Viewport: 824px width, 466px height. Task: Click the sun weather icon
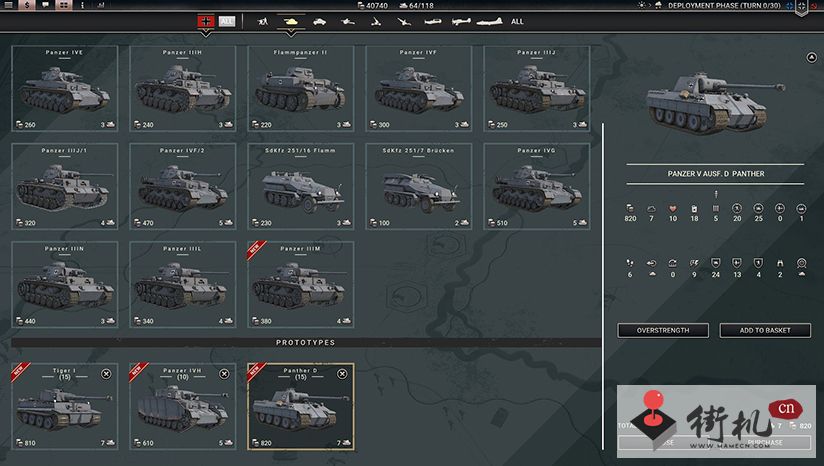click(x=642, y=5)
